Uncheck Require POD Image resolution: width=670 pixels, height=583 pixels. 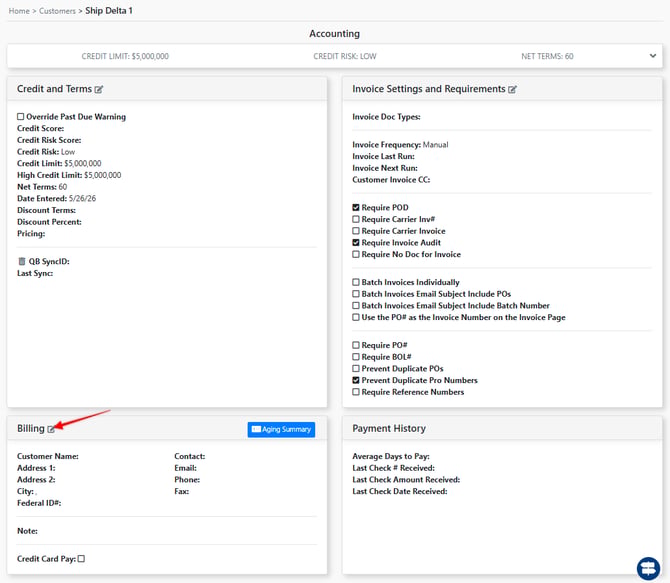click(x=356, y=207)
